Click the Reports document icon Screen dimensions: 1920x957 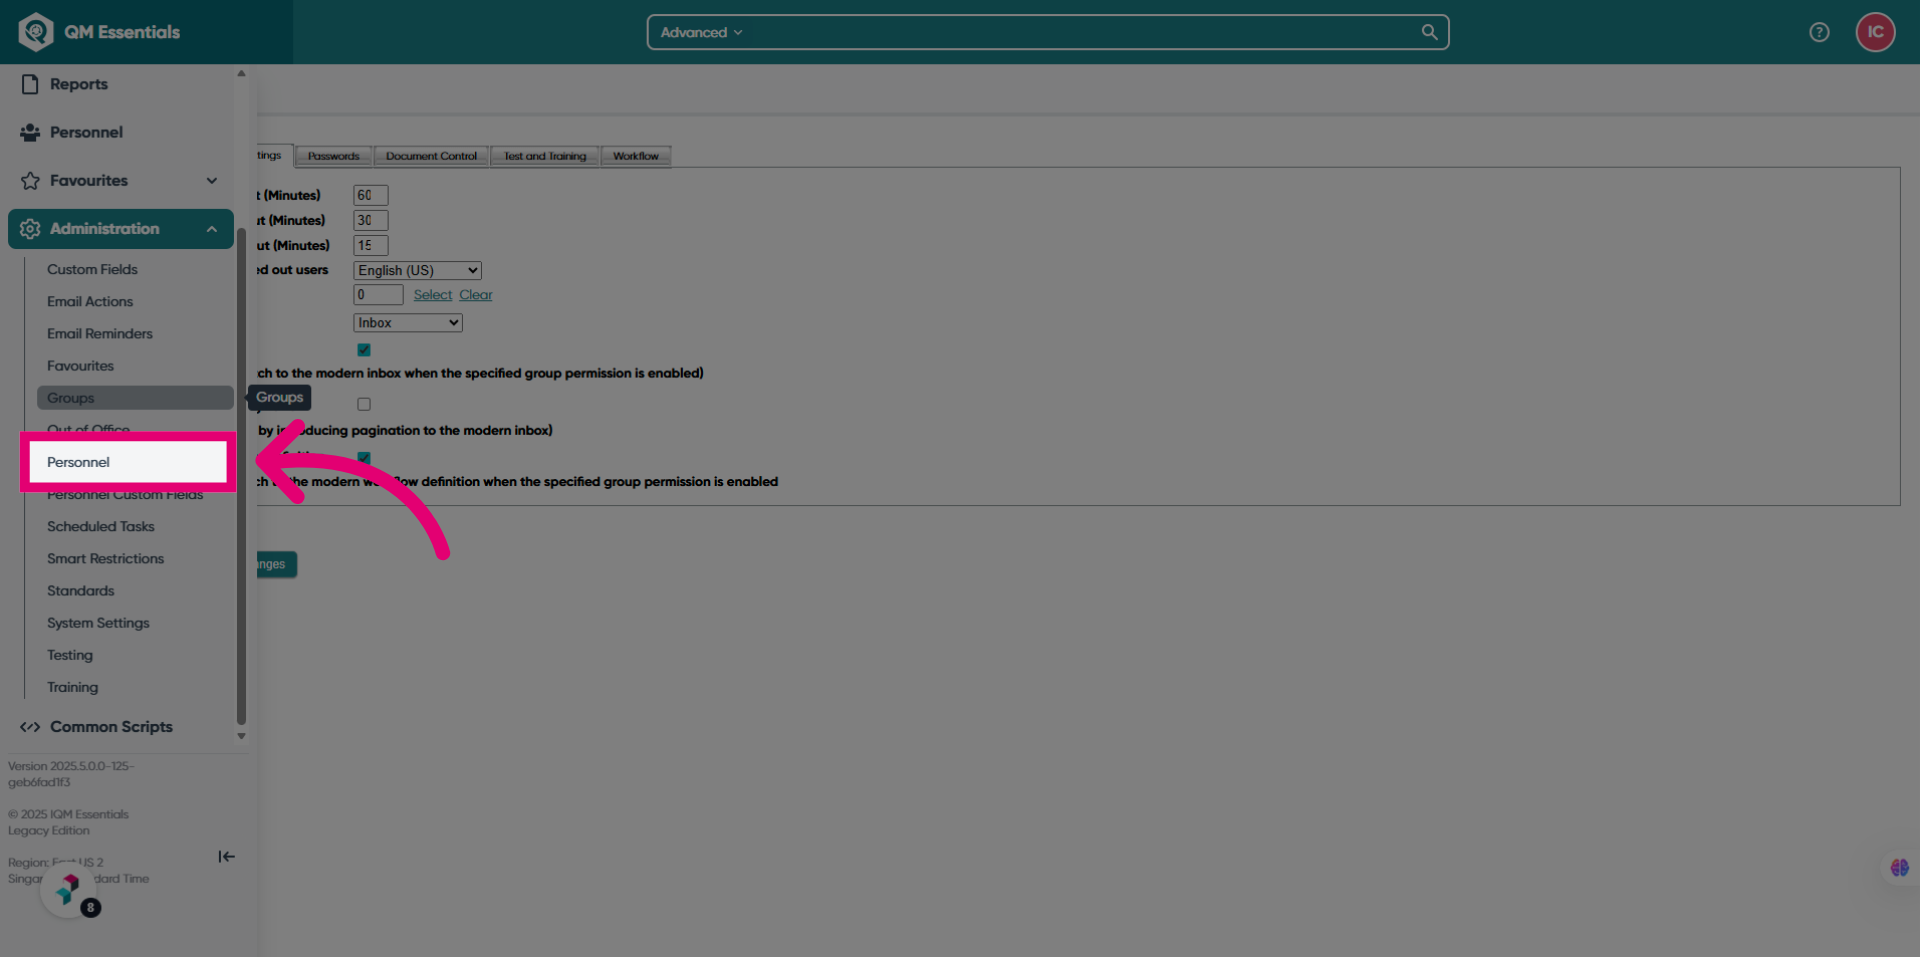(30, 84)
